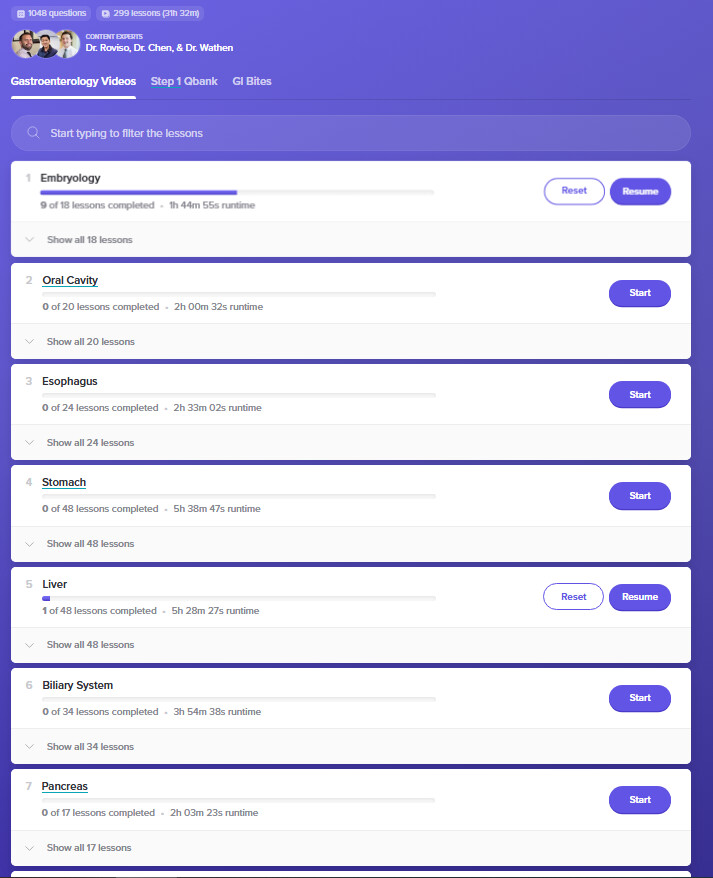Start the Oral Cavity section

click(x=640, y=293)
